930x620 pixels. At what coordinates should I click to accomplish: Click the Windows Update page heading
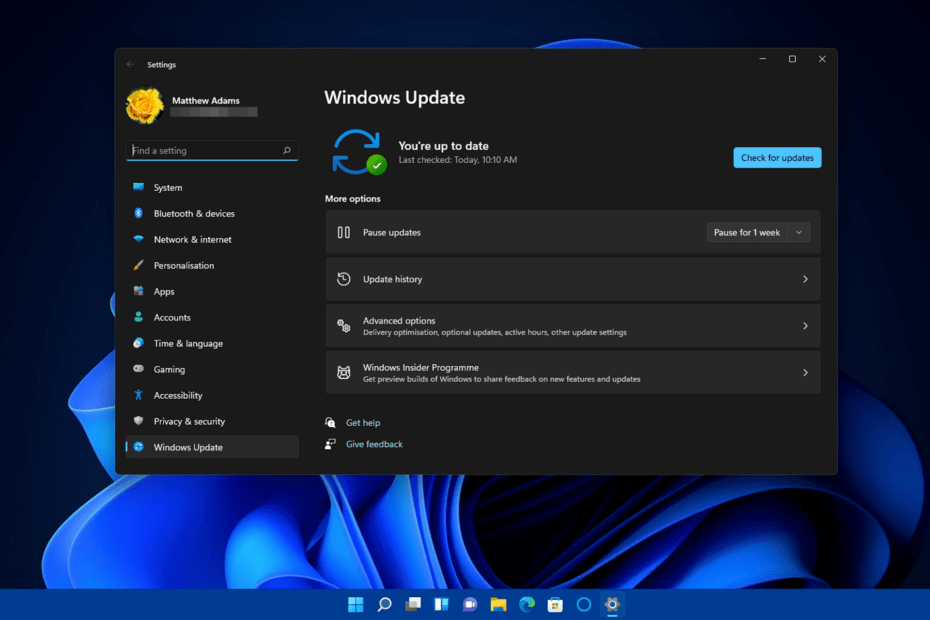point(394,97)
